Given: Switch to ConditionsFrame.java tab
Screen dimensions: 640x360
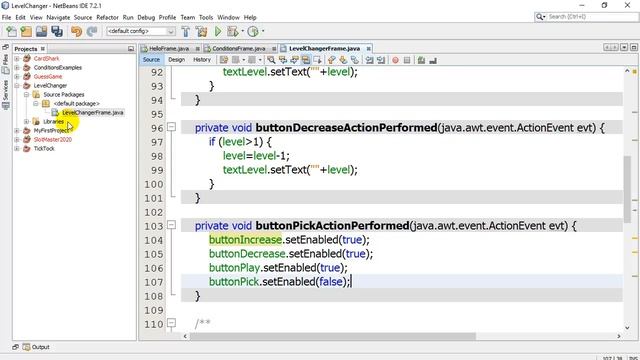Looking at the screenshot, I should [239, 49].
